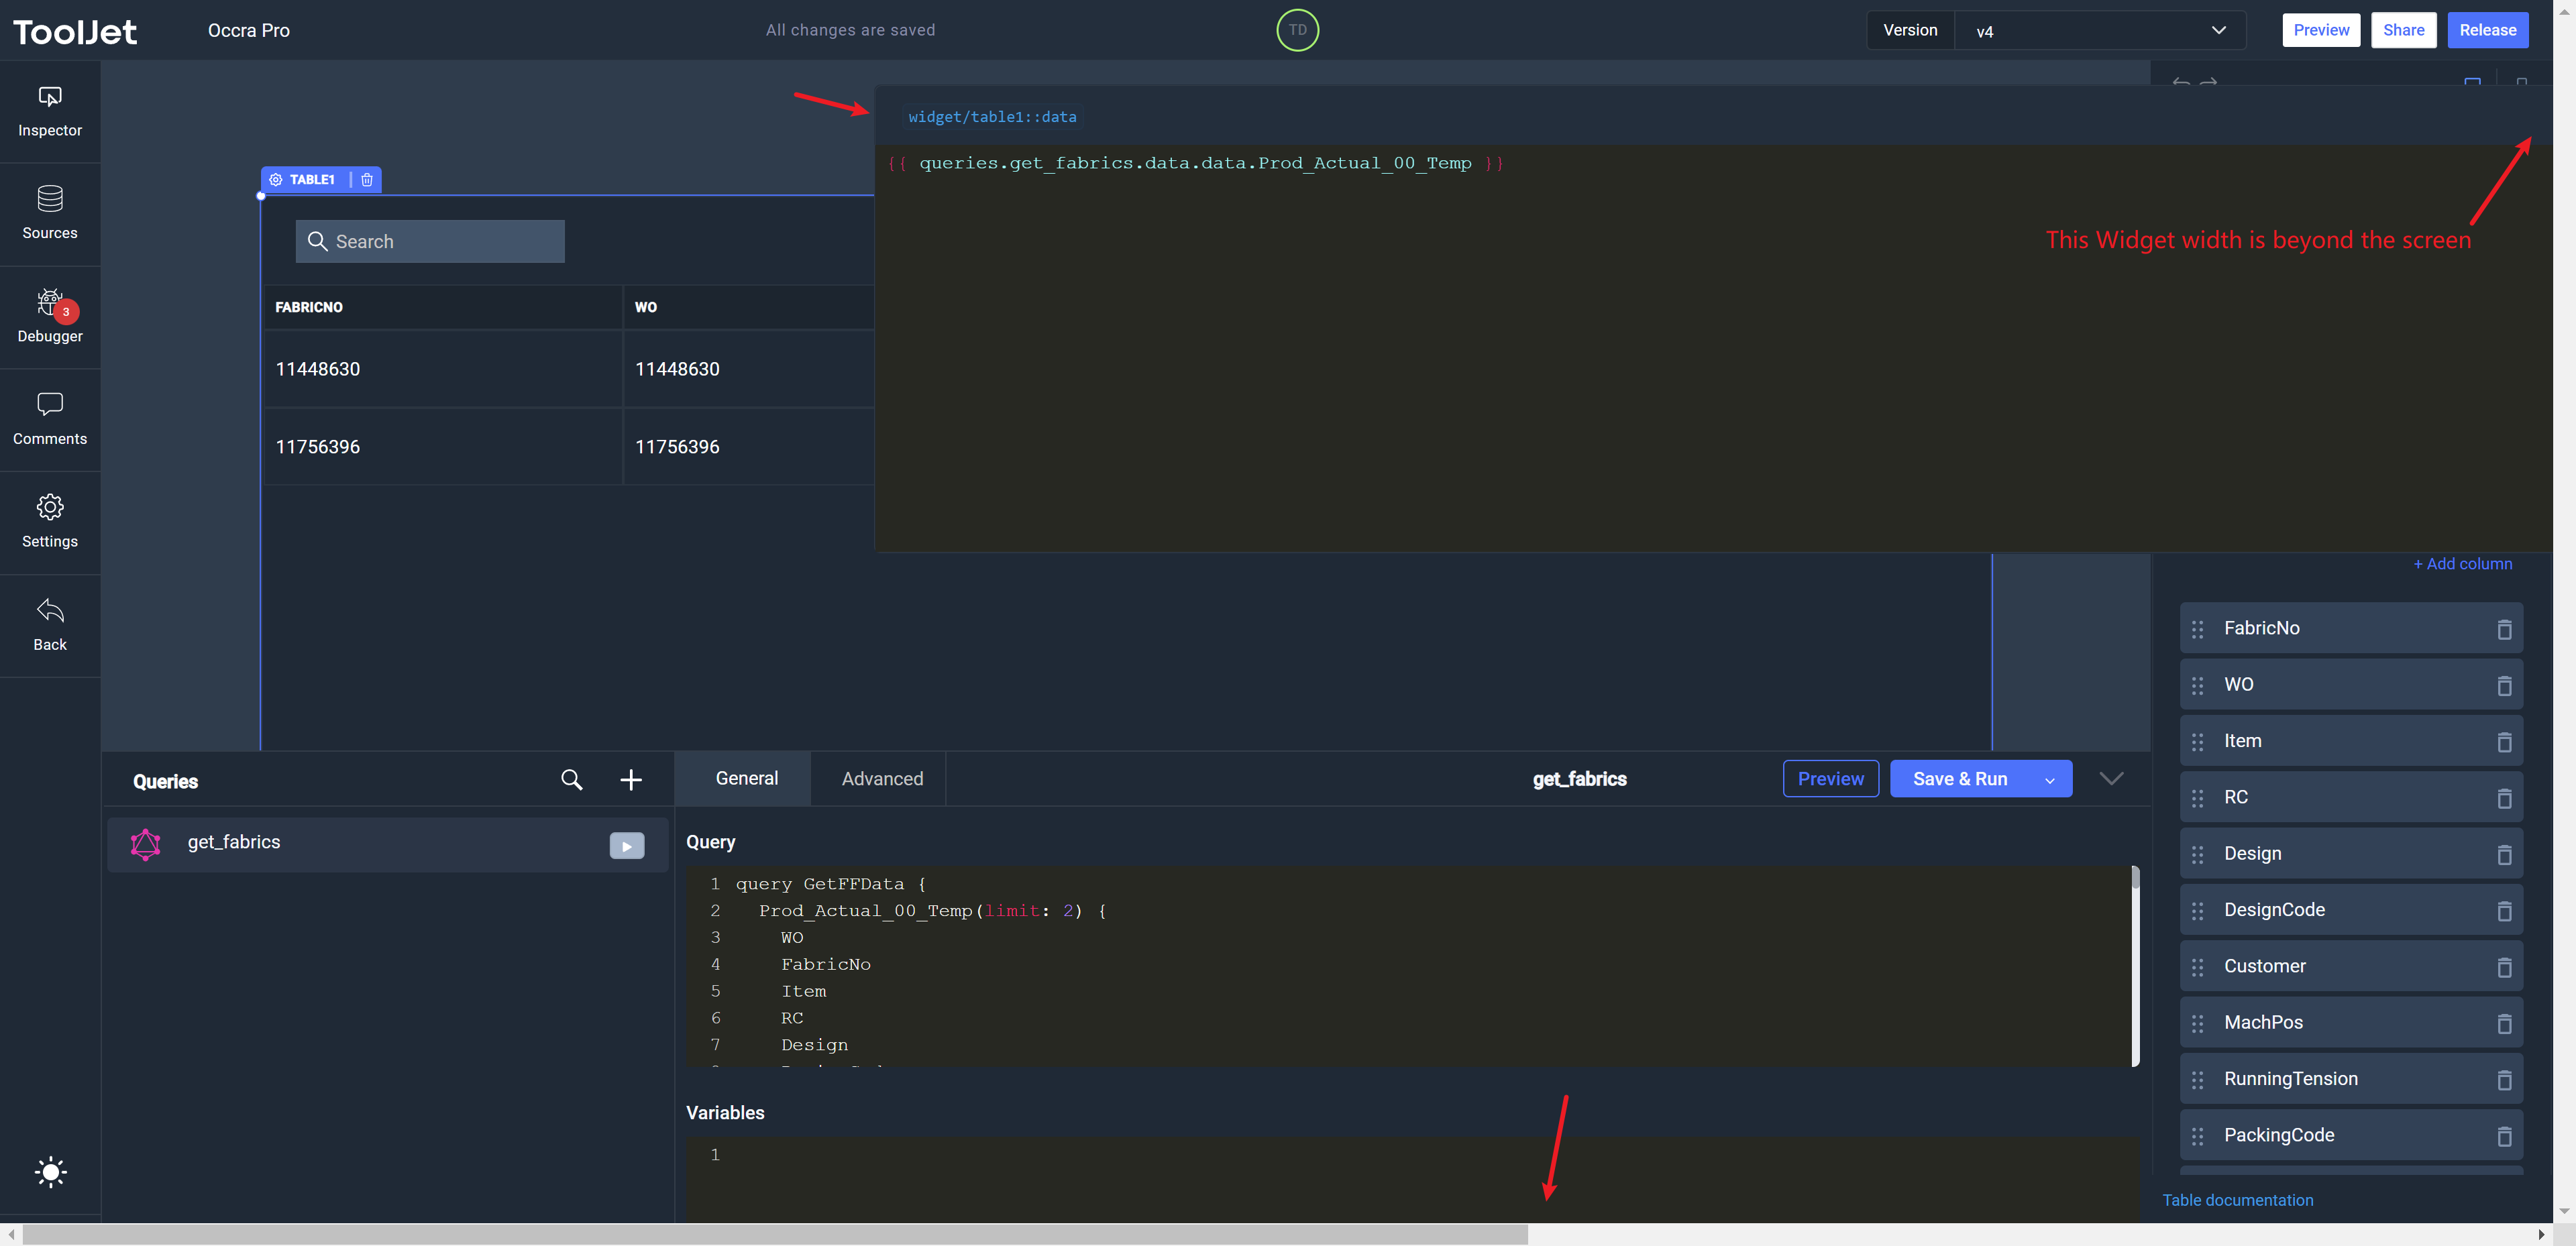Delete the FabricNo column
Image resolution: width=2576 pixels, height=1246 pixels.
[2504, 629]
